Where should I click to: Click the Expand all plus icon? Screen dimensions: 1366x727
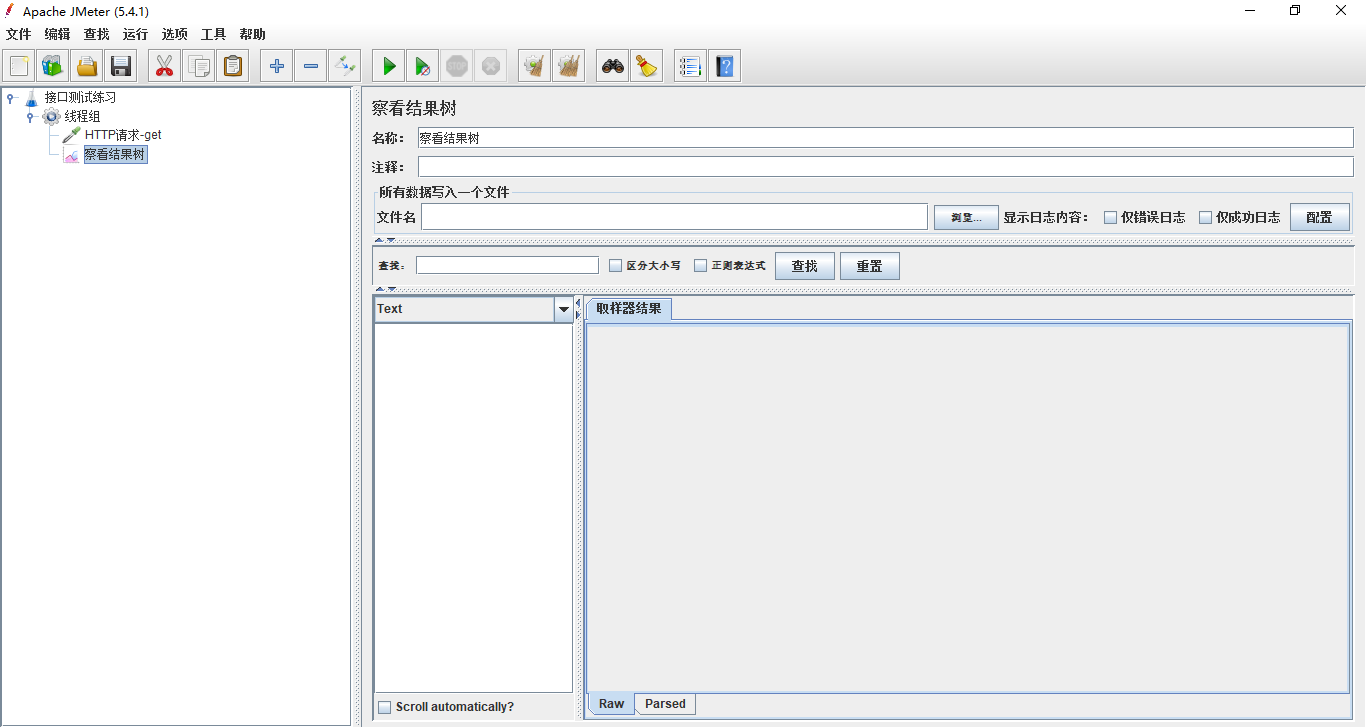277,66
